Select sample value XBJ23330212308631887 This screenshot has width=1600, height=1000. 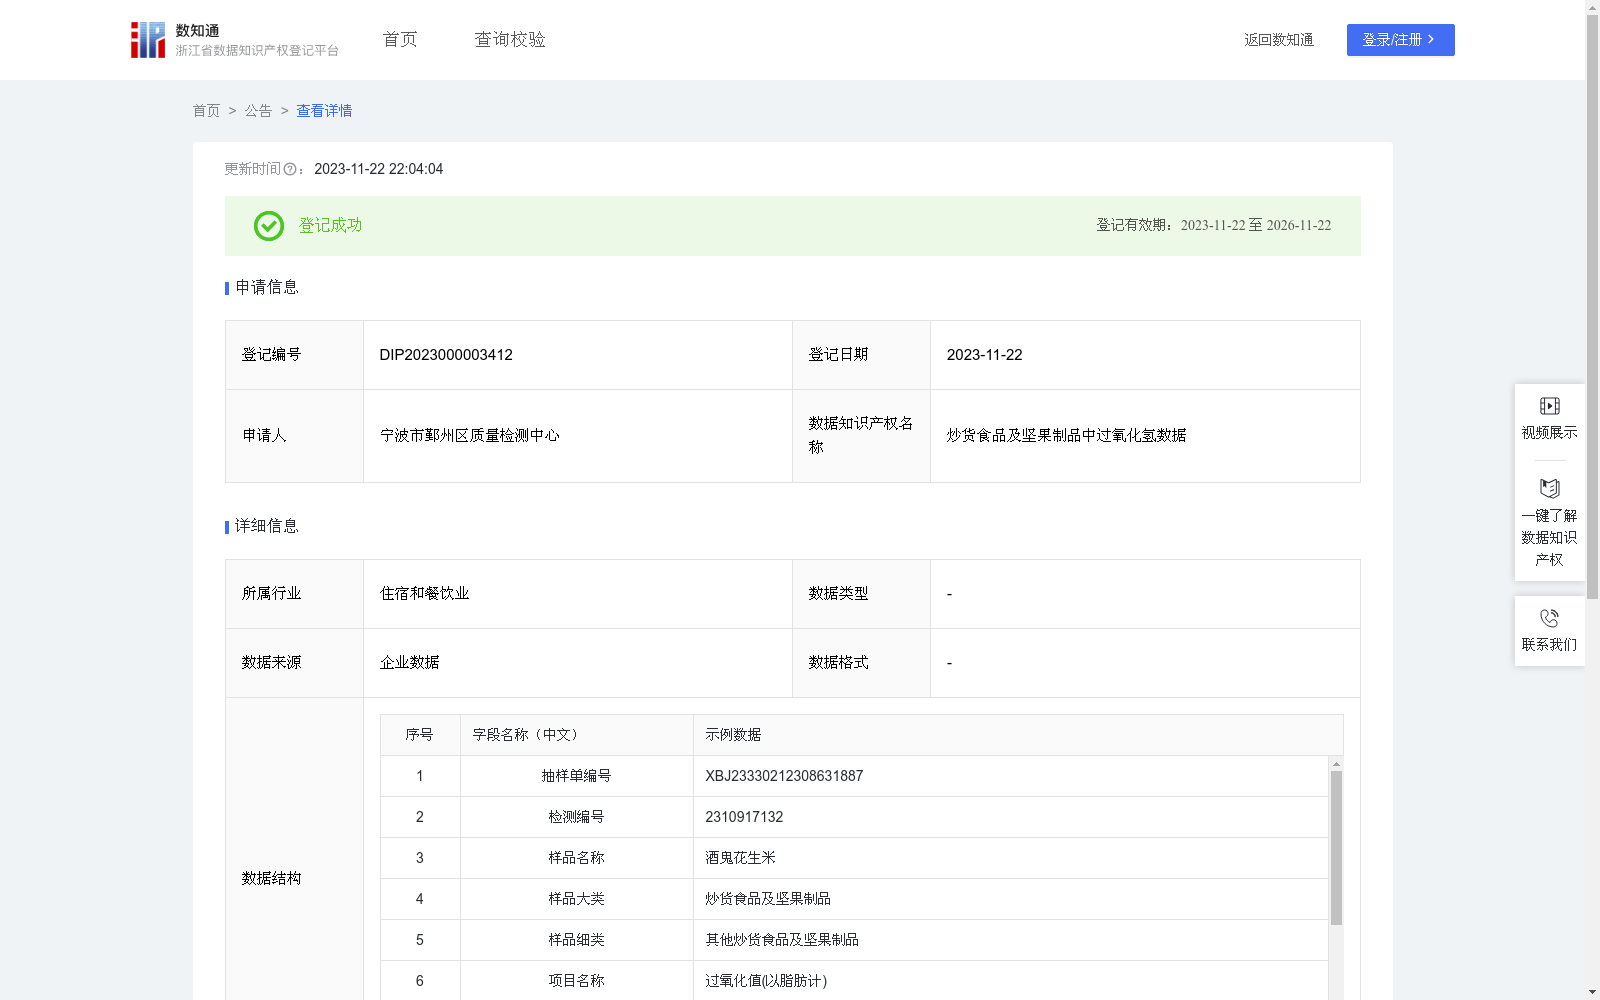(784, 776)
